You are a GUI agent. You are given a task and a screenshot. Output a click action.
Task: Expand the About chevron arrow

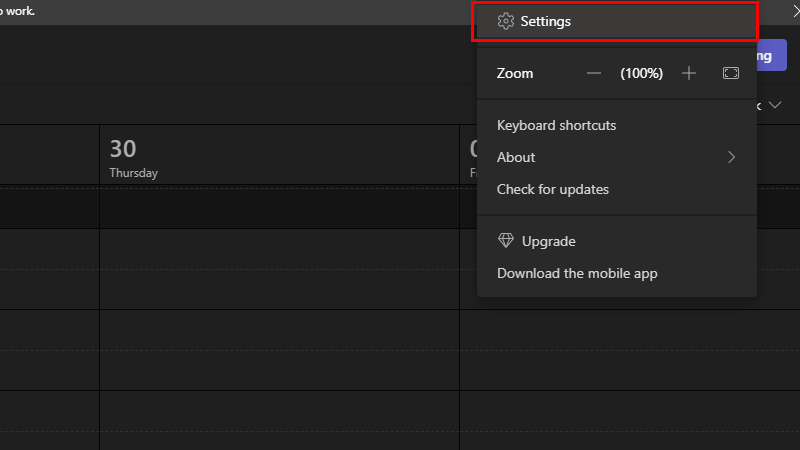731,157
